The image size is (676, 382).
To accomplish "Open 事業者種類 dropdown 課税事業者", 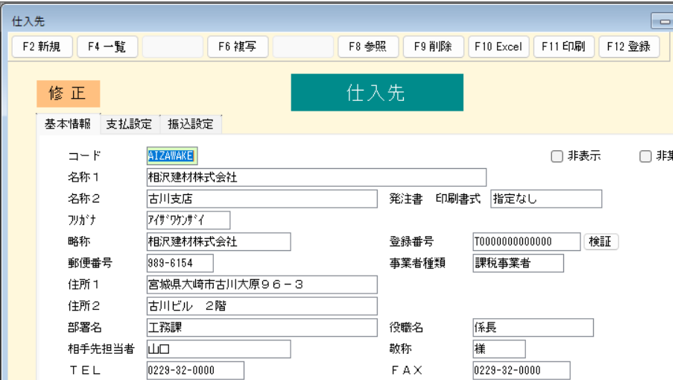I will 518,263.
